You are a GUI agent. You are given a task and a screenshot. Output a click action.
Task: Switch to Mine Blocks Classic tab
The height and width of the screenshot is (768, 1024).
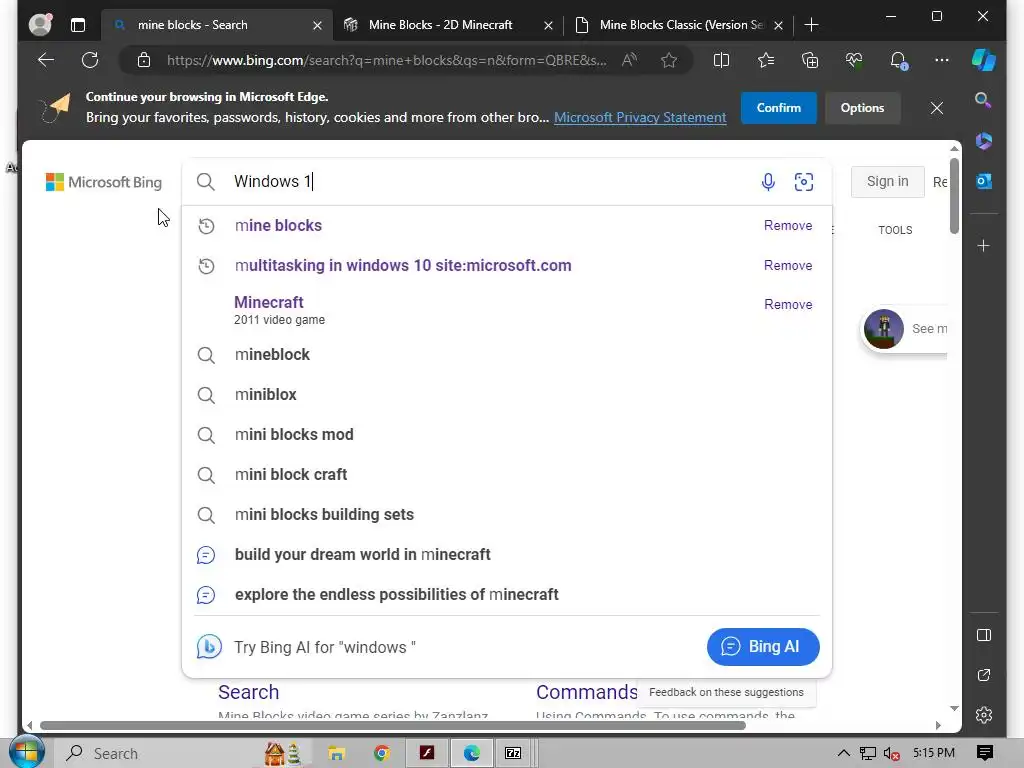681,25
